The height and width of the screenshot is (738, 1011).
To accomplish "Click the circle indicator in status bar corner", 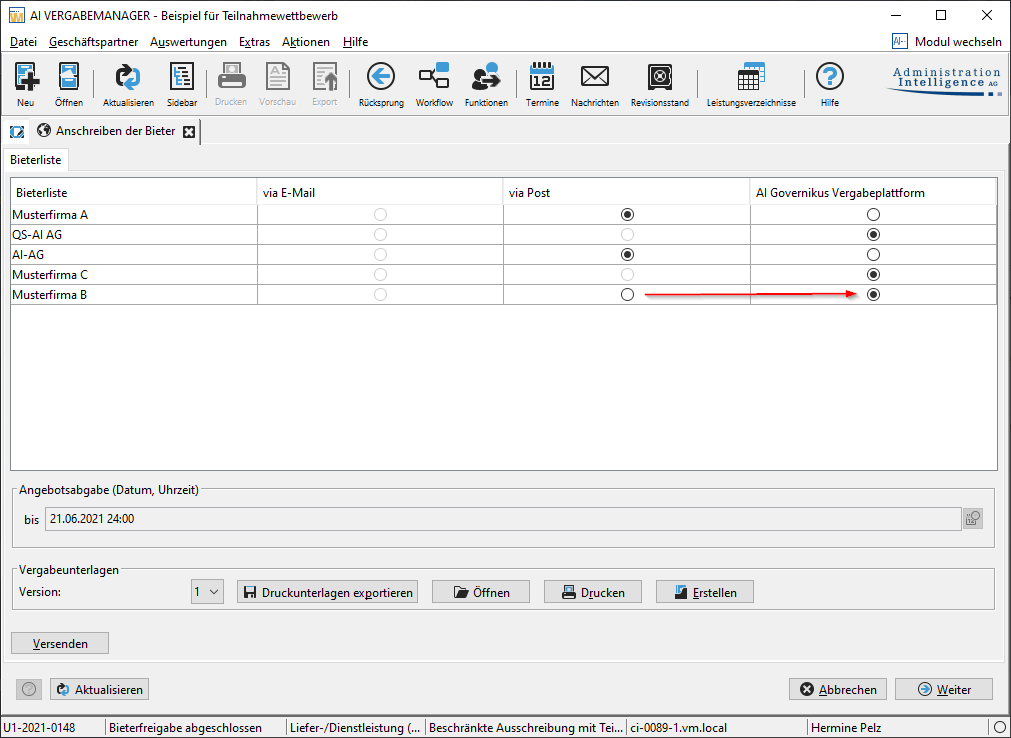I will (x=999, y=728).
